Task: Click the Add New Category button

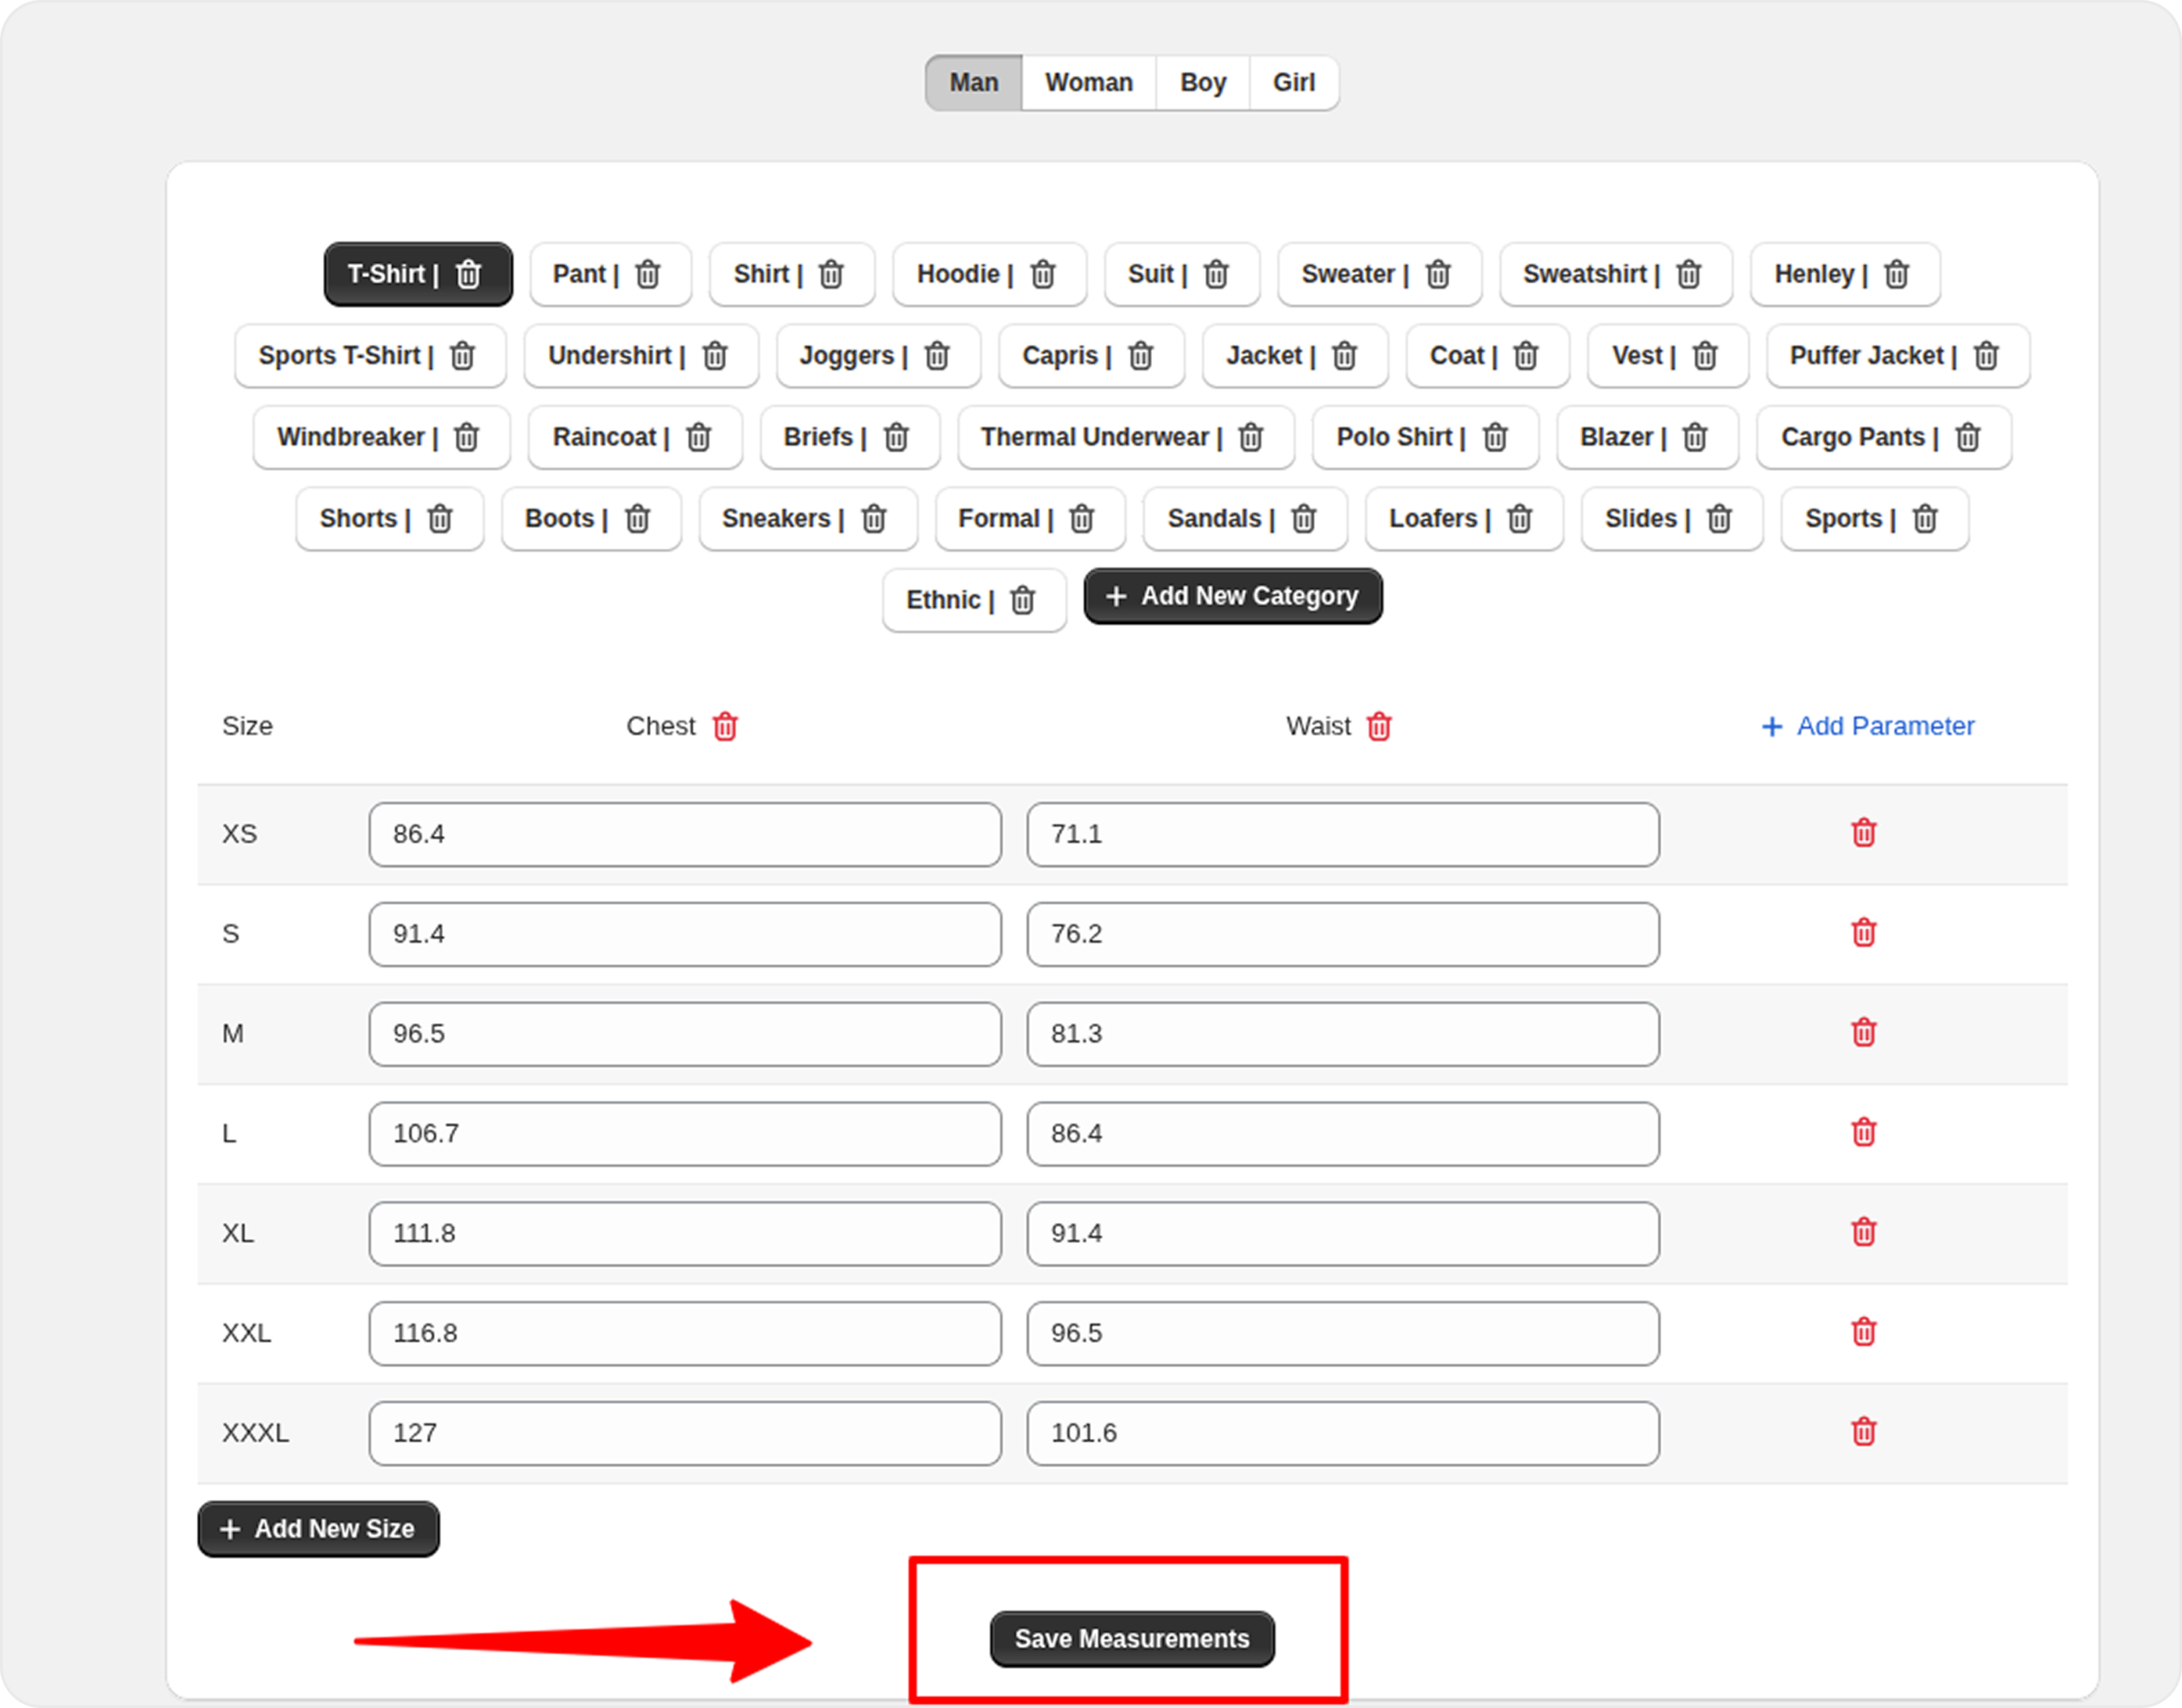Action: point(1233,597)
